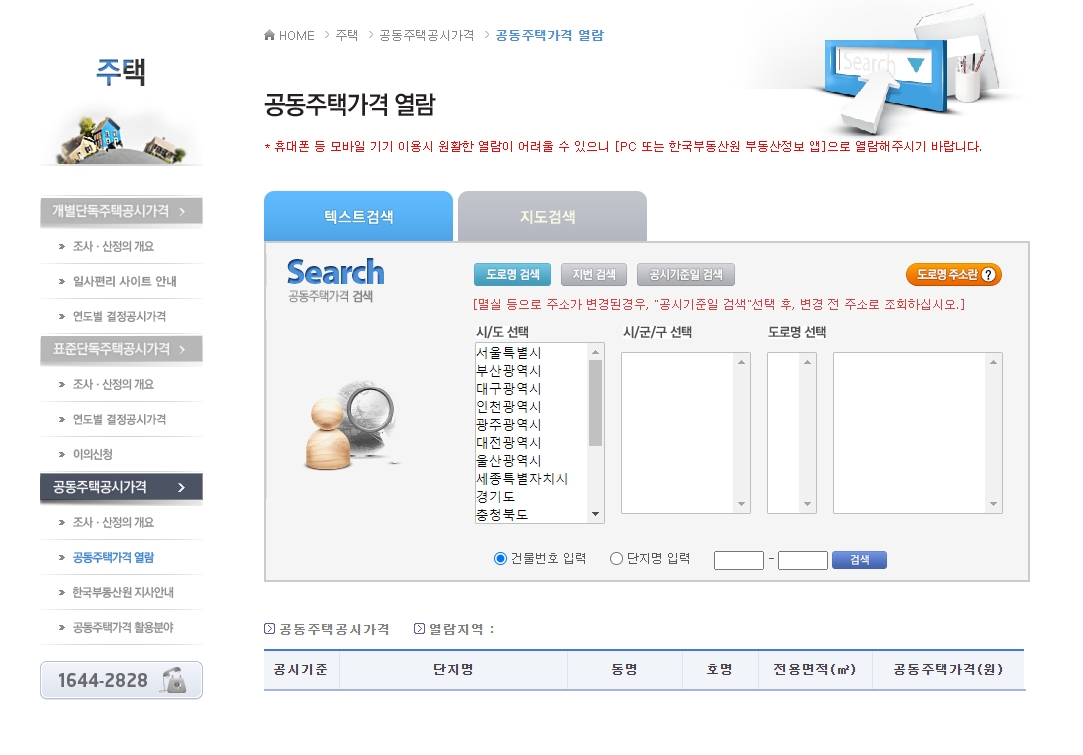Select 대전광역시 in 시/도 list
The height and width of the screenshot is (755, 1083).
530,442
